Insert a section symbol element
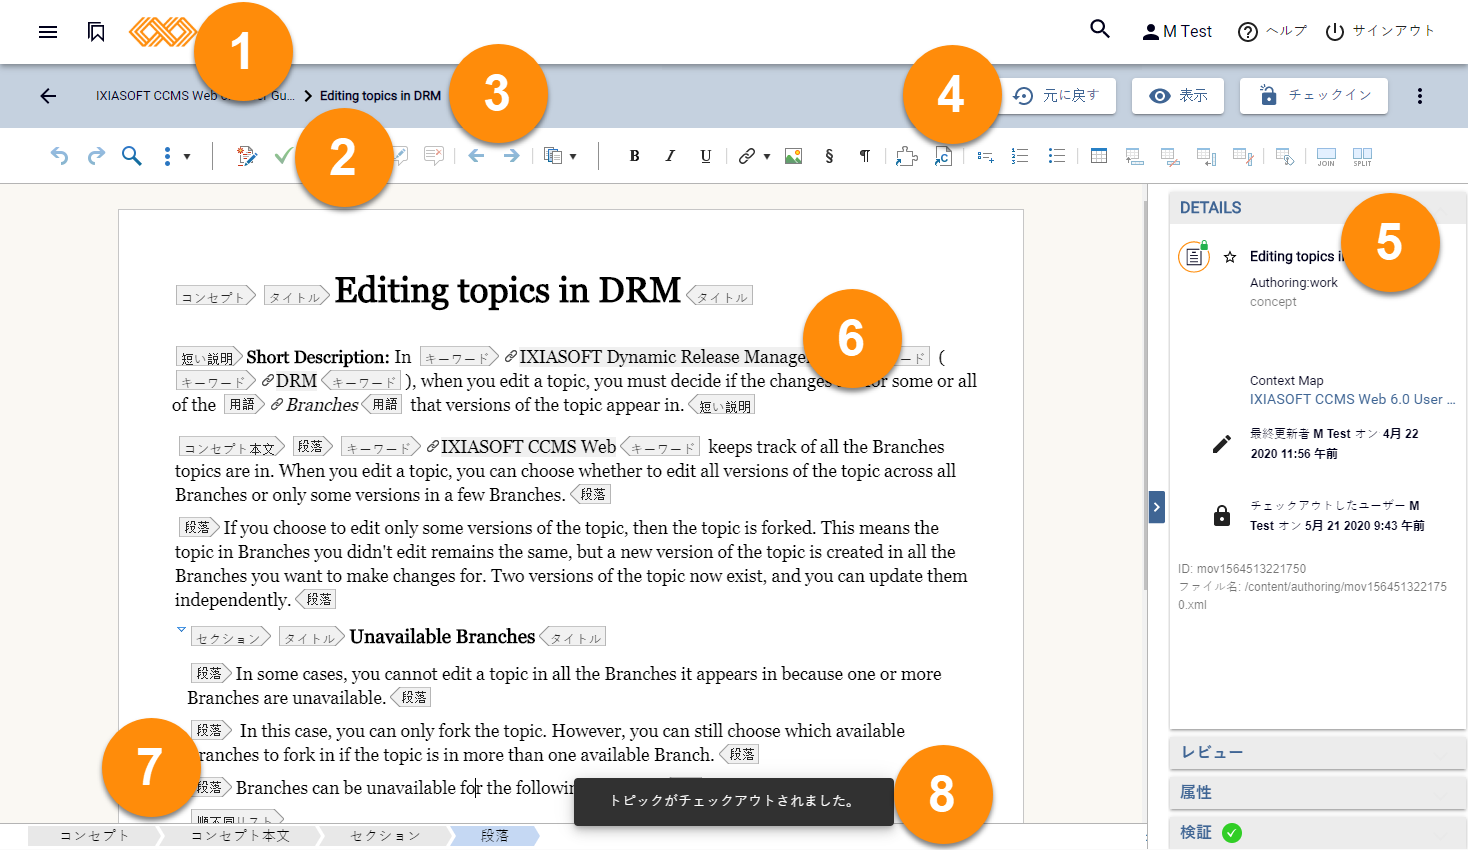 (829, 156)
